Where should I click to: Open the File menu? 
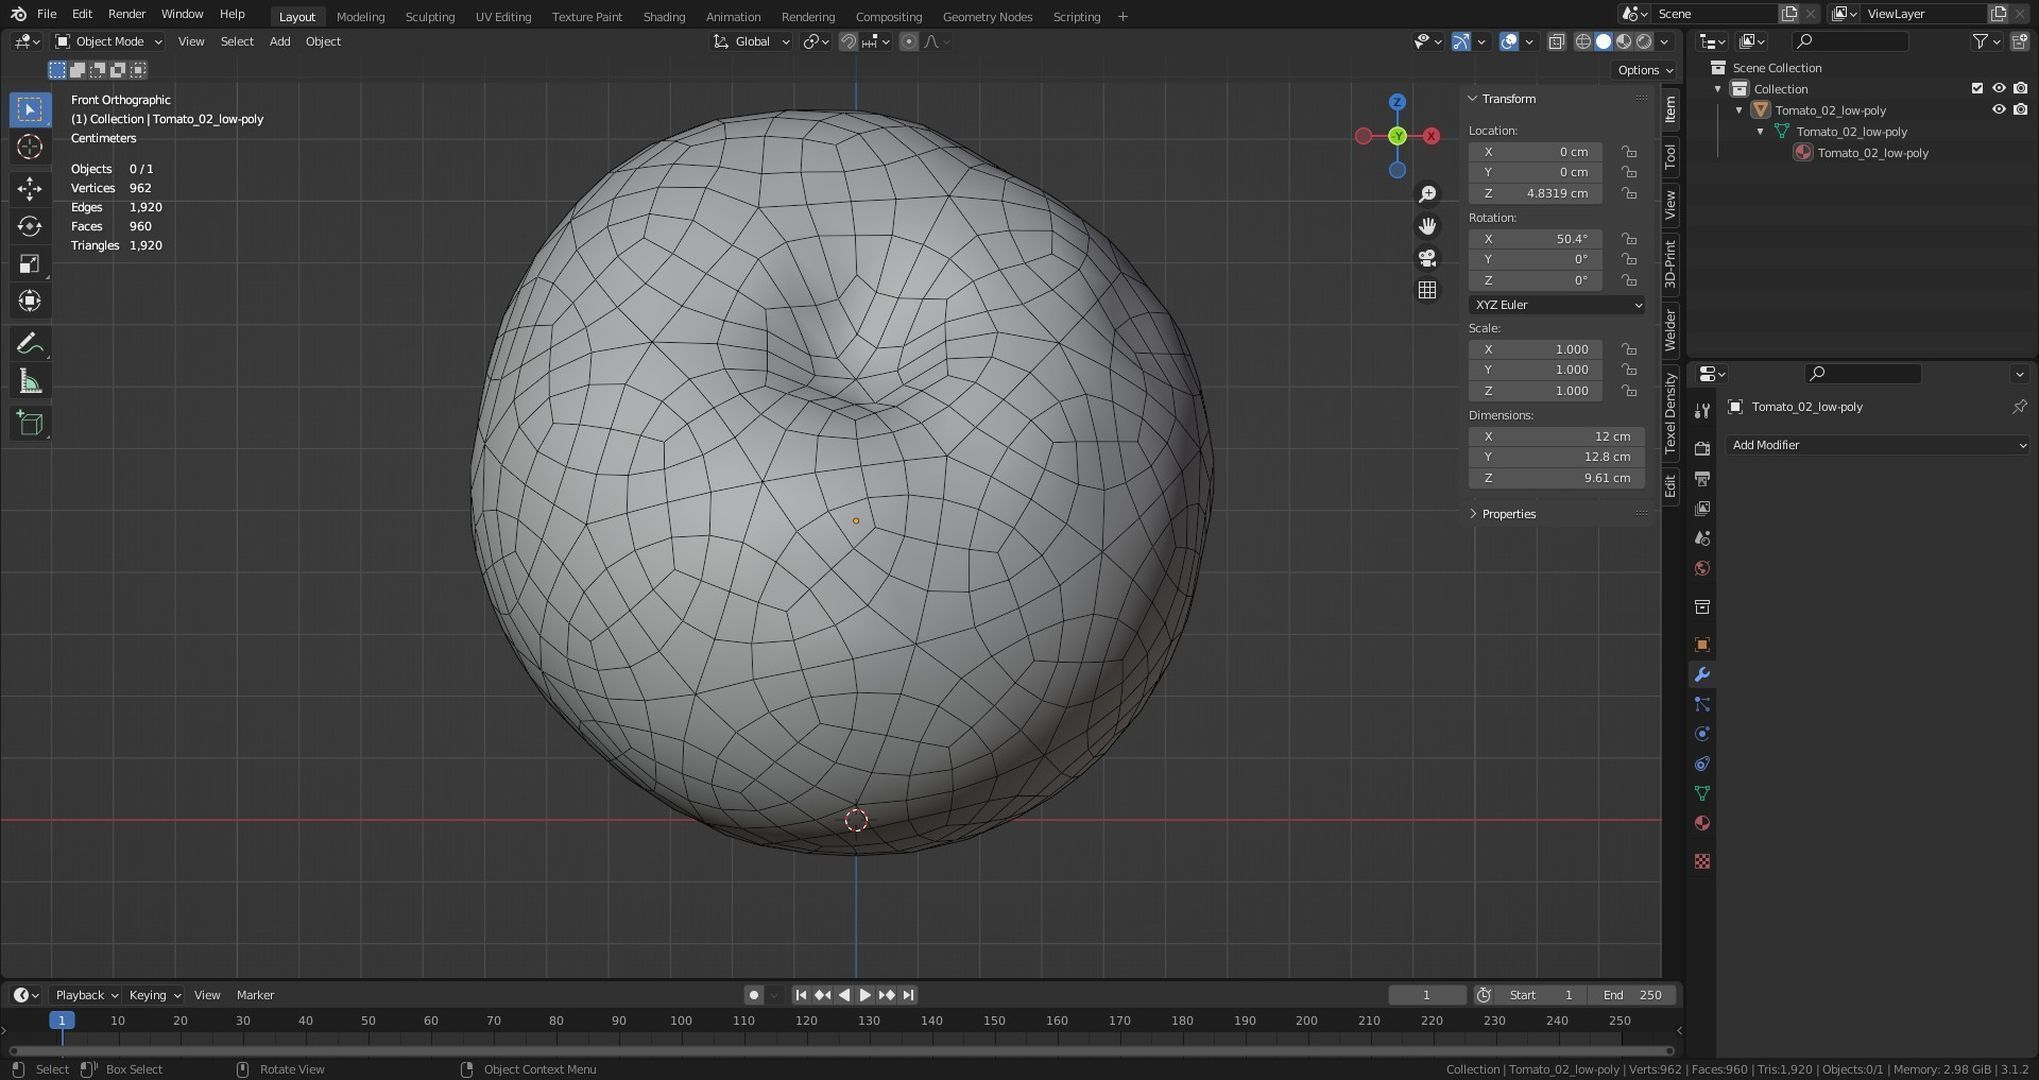point(46,14)
